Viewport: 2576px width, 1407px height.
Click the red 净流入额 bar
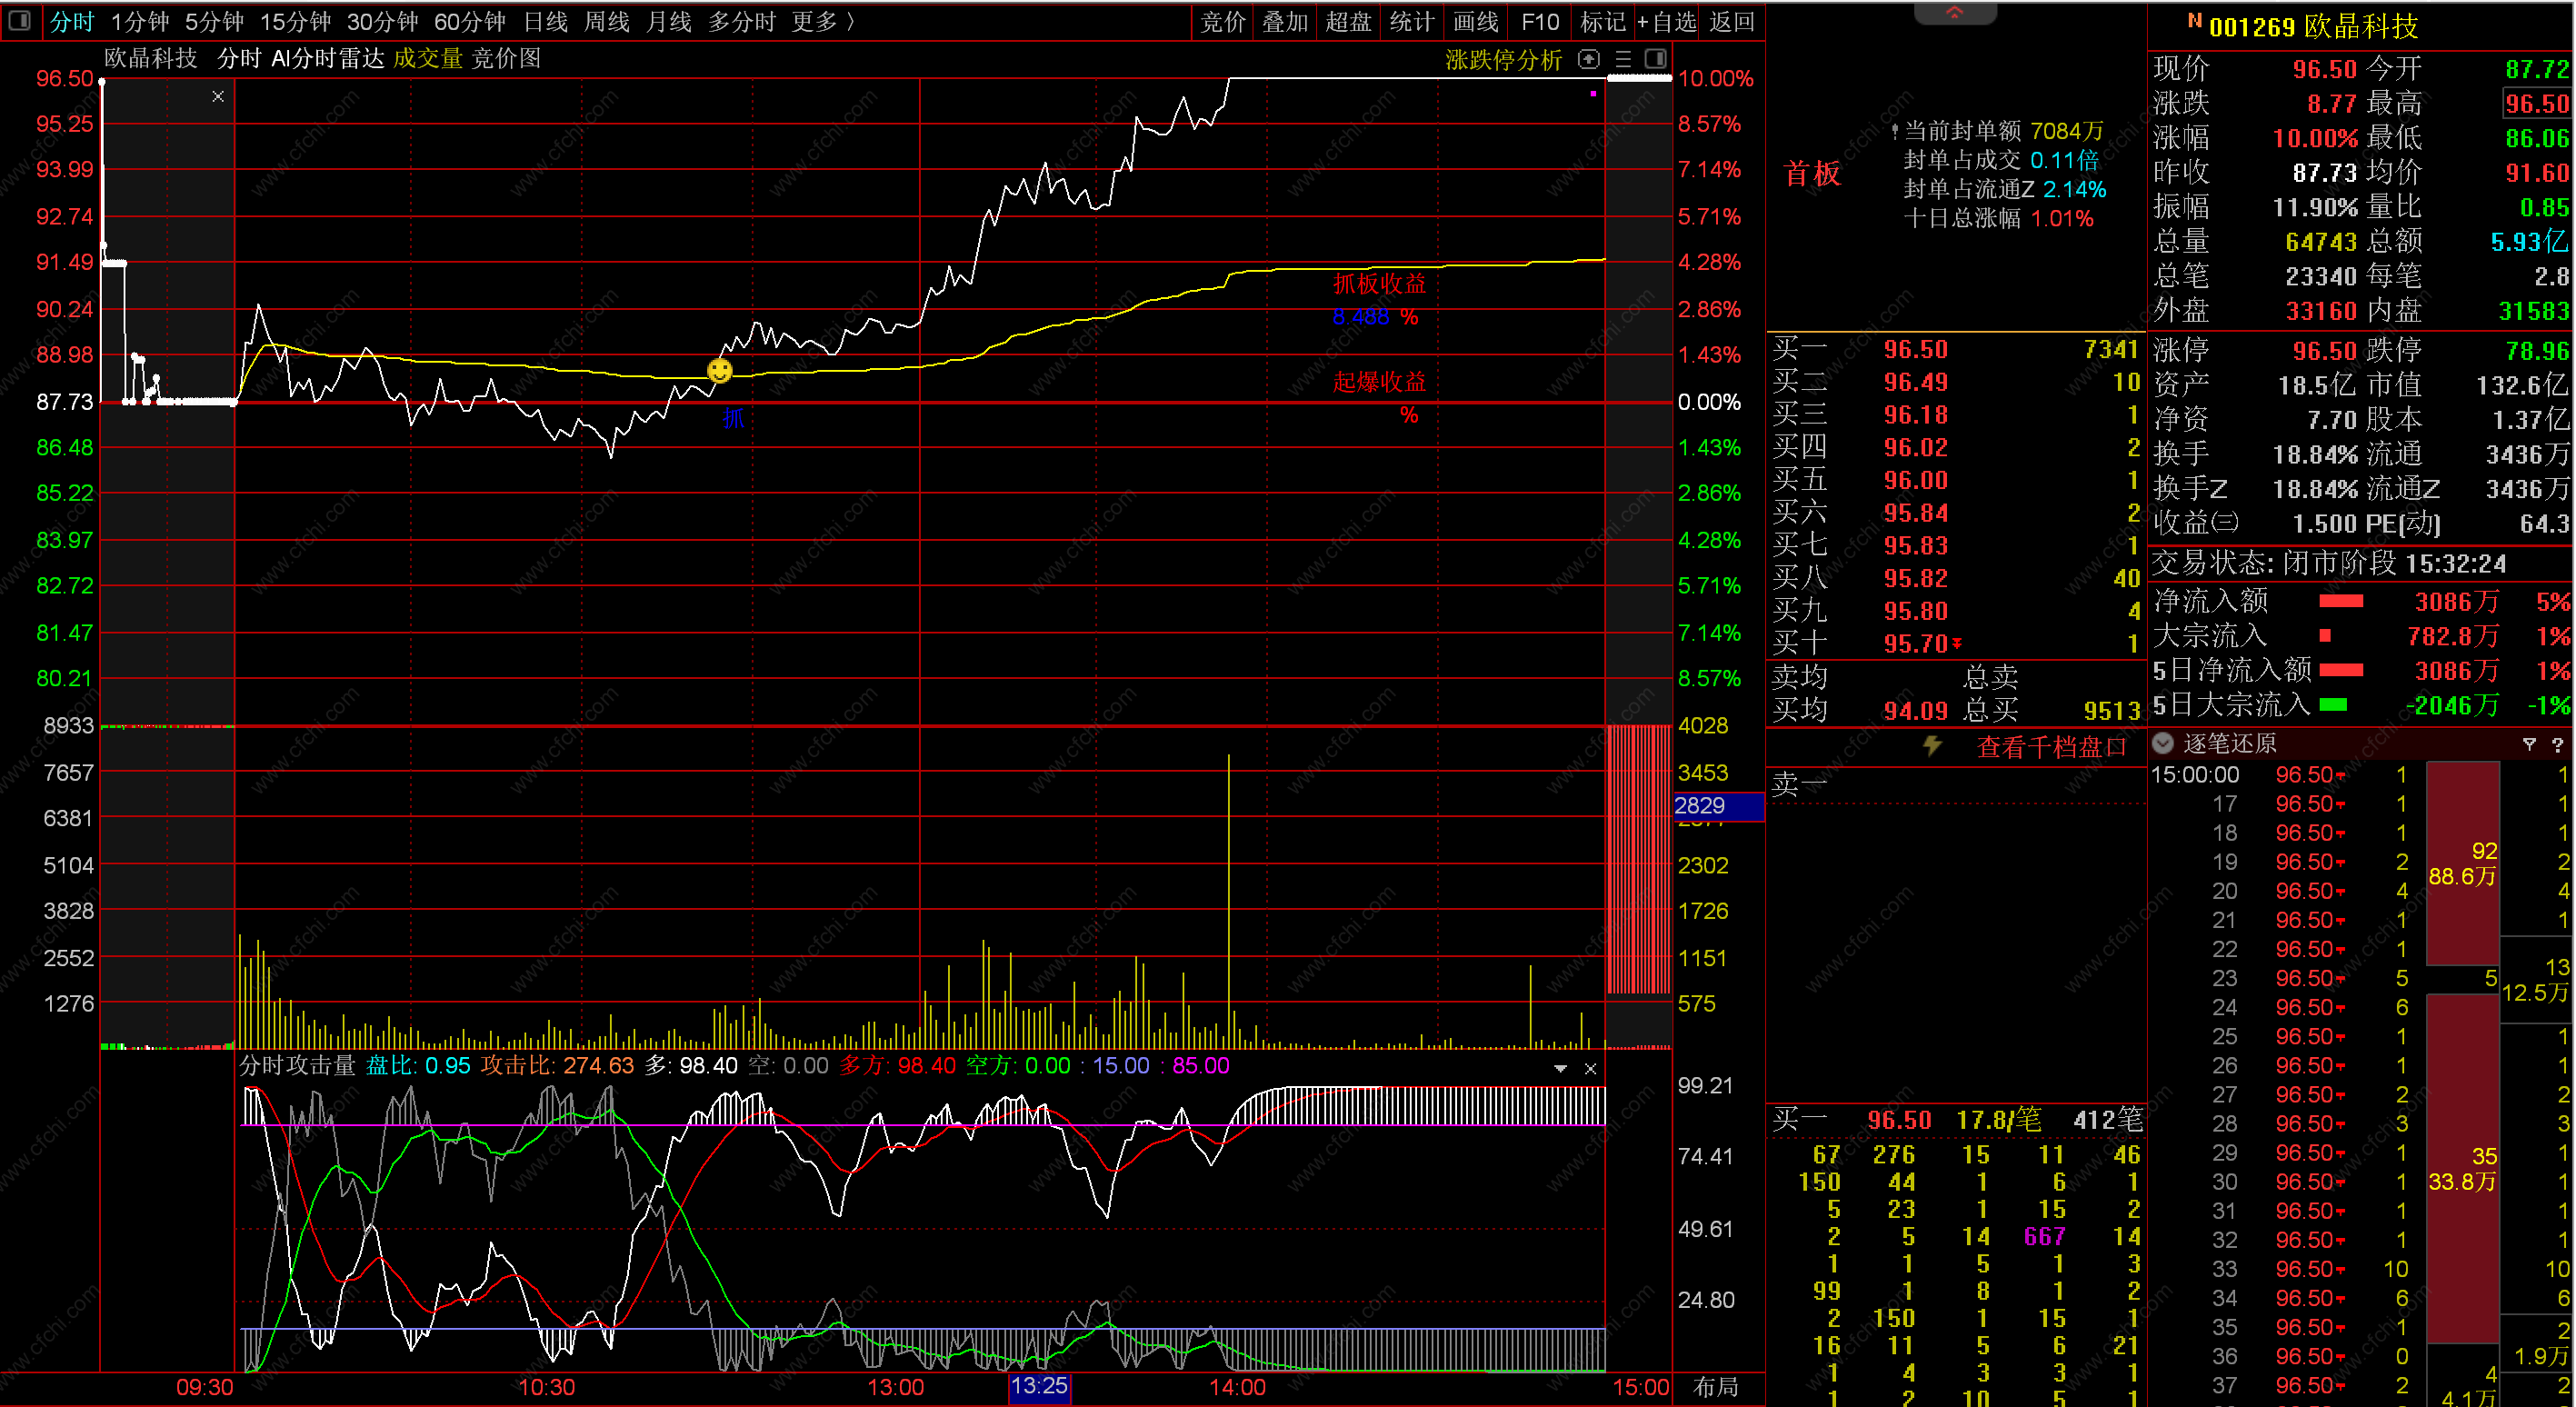tap(2340, 601)
